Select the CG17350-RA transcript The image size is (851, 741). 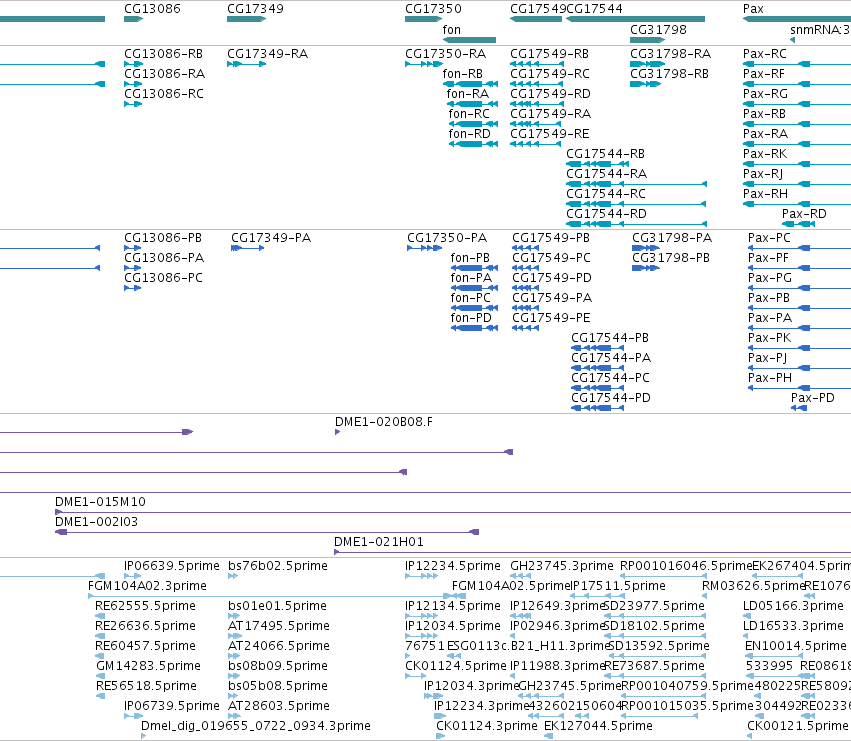pos(423,64)
